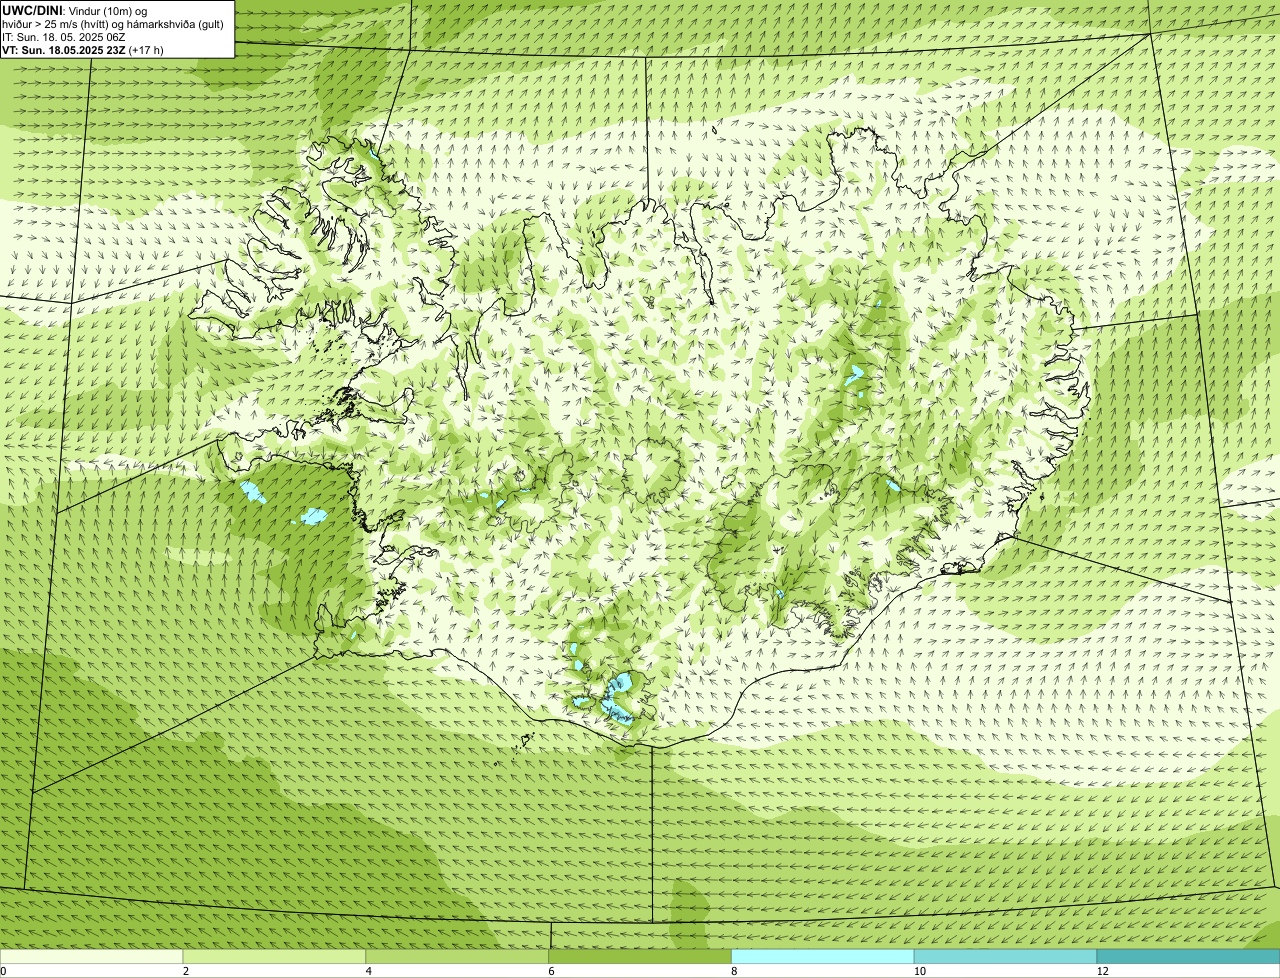The height and width of the screenshot is (978, 1280).
Task: Click the initial time IT line text
Action: click(64, 37)
